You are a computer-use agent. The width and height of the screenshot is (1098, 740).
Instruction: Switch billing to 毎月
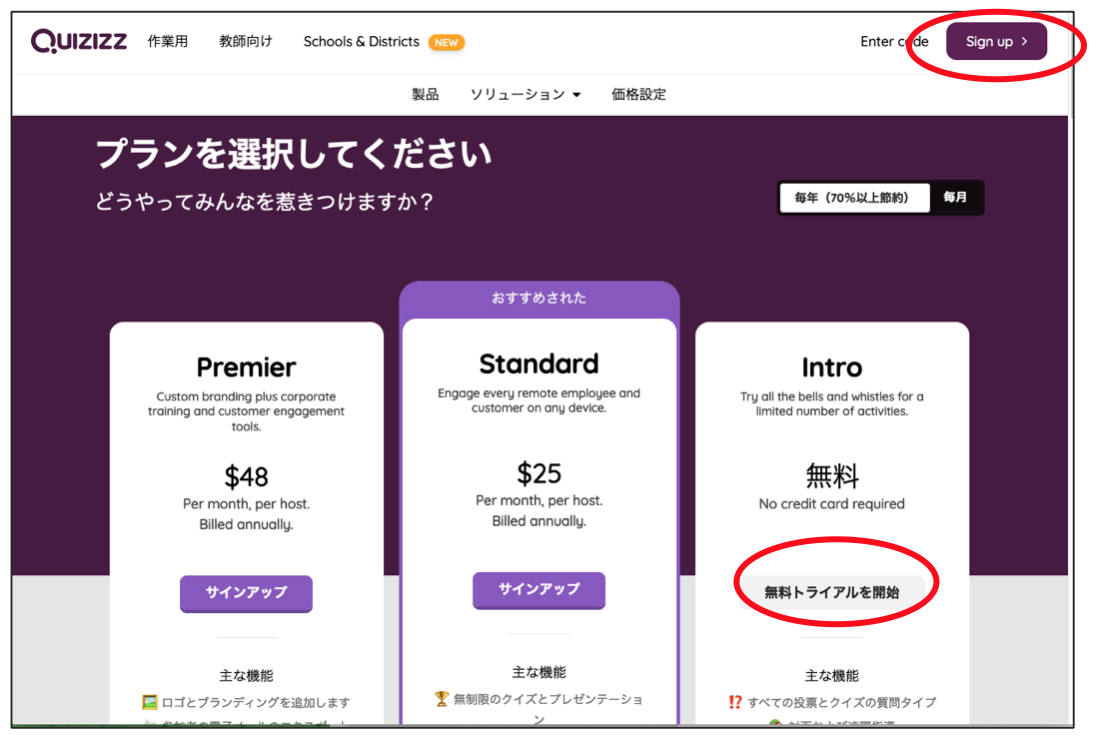[x=955, y=198]
